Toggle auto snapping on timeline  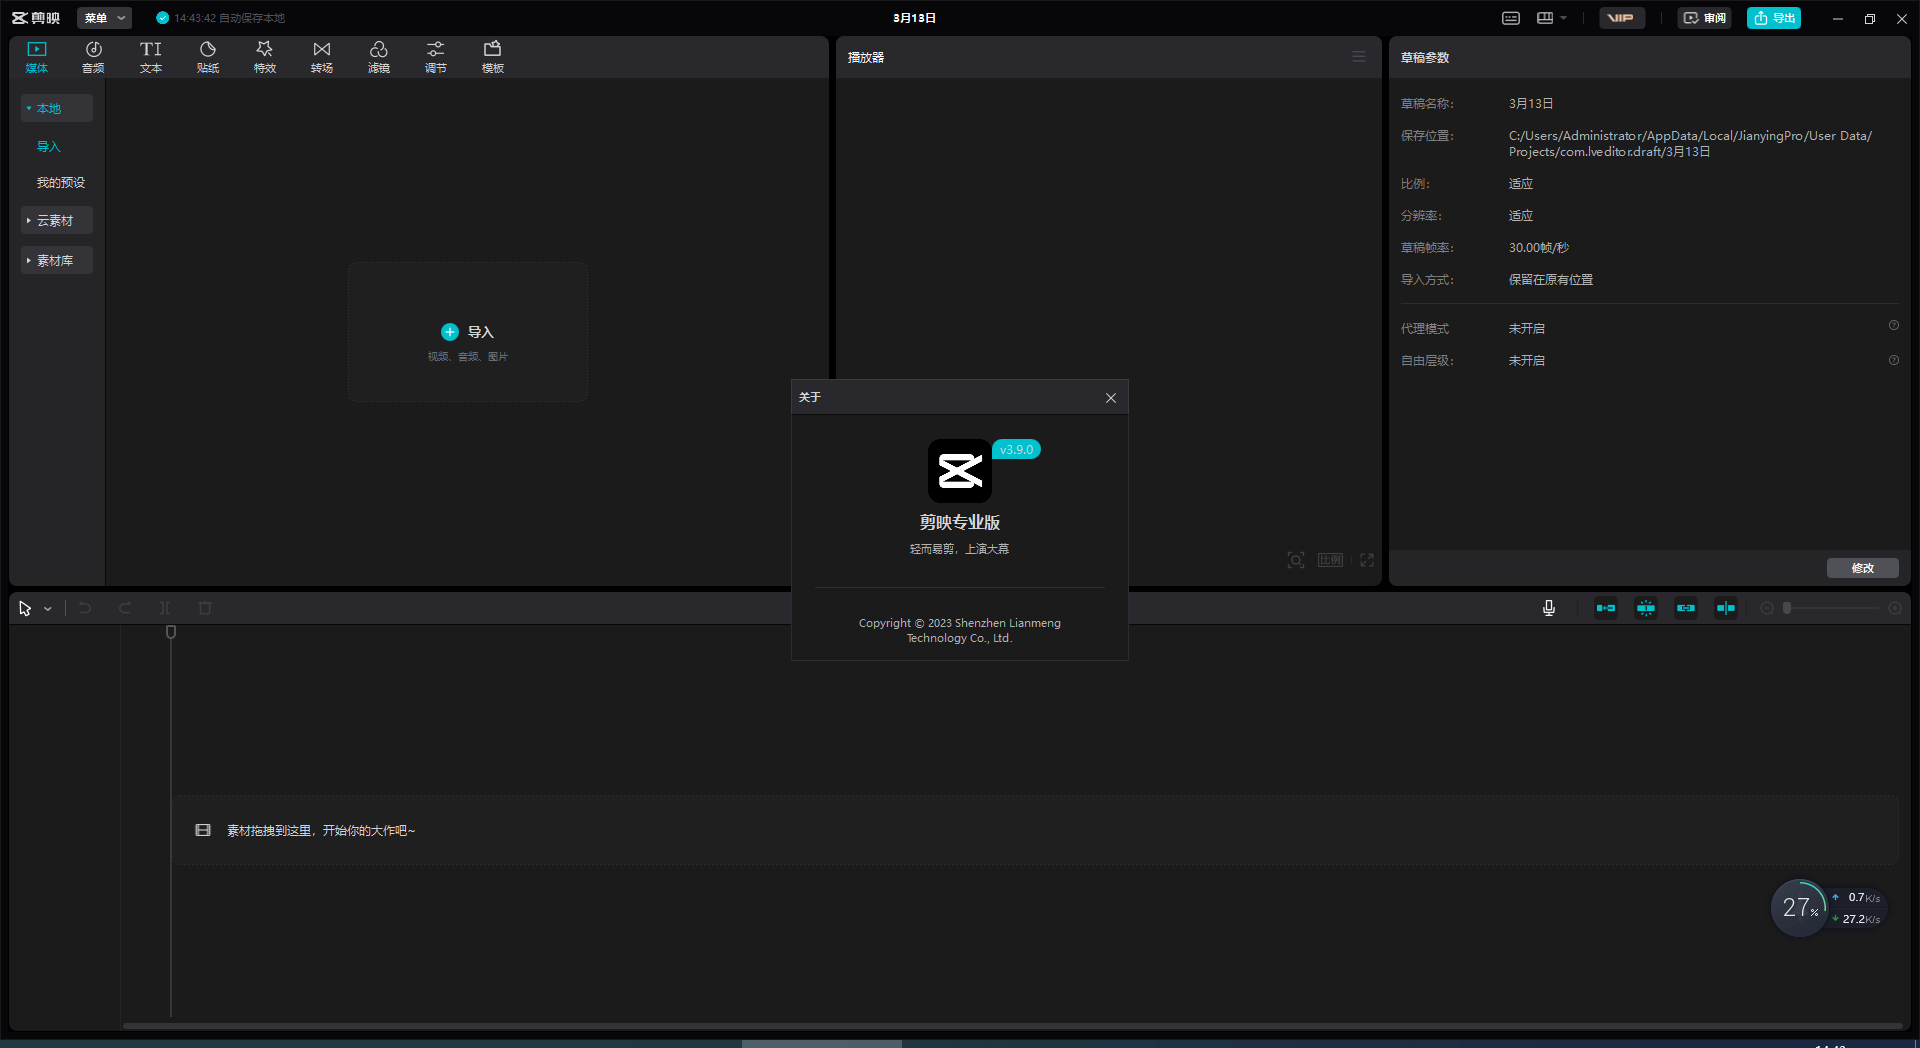click(x=1646, y=608)
